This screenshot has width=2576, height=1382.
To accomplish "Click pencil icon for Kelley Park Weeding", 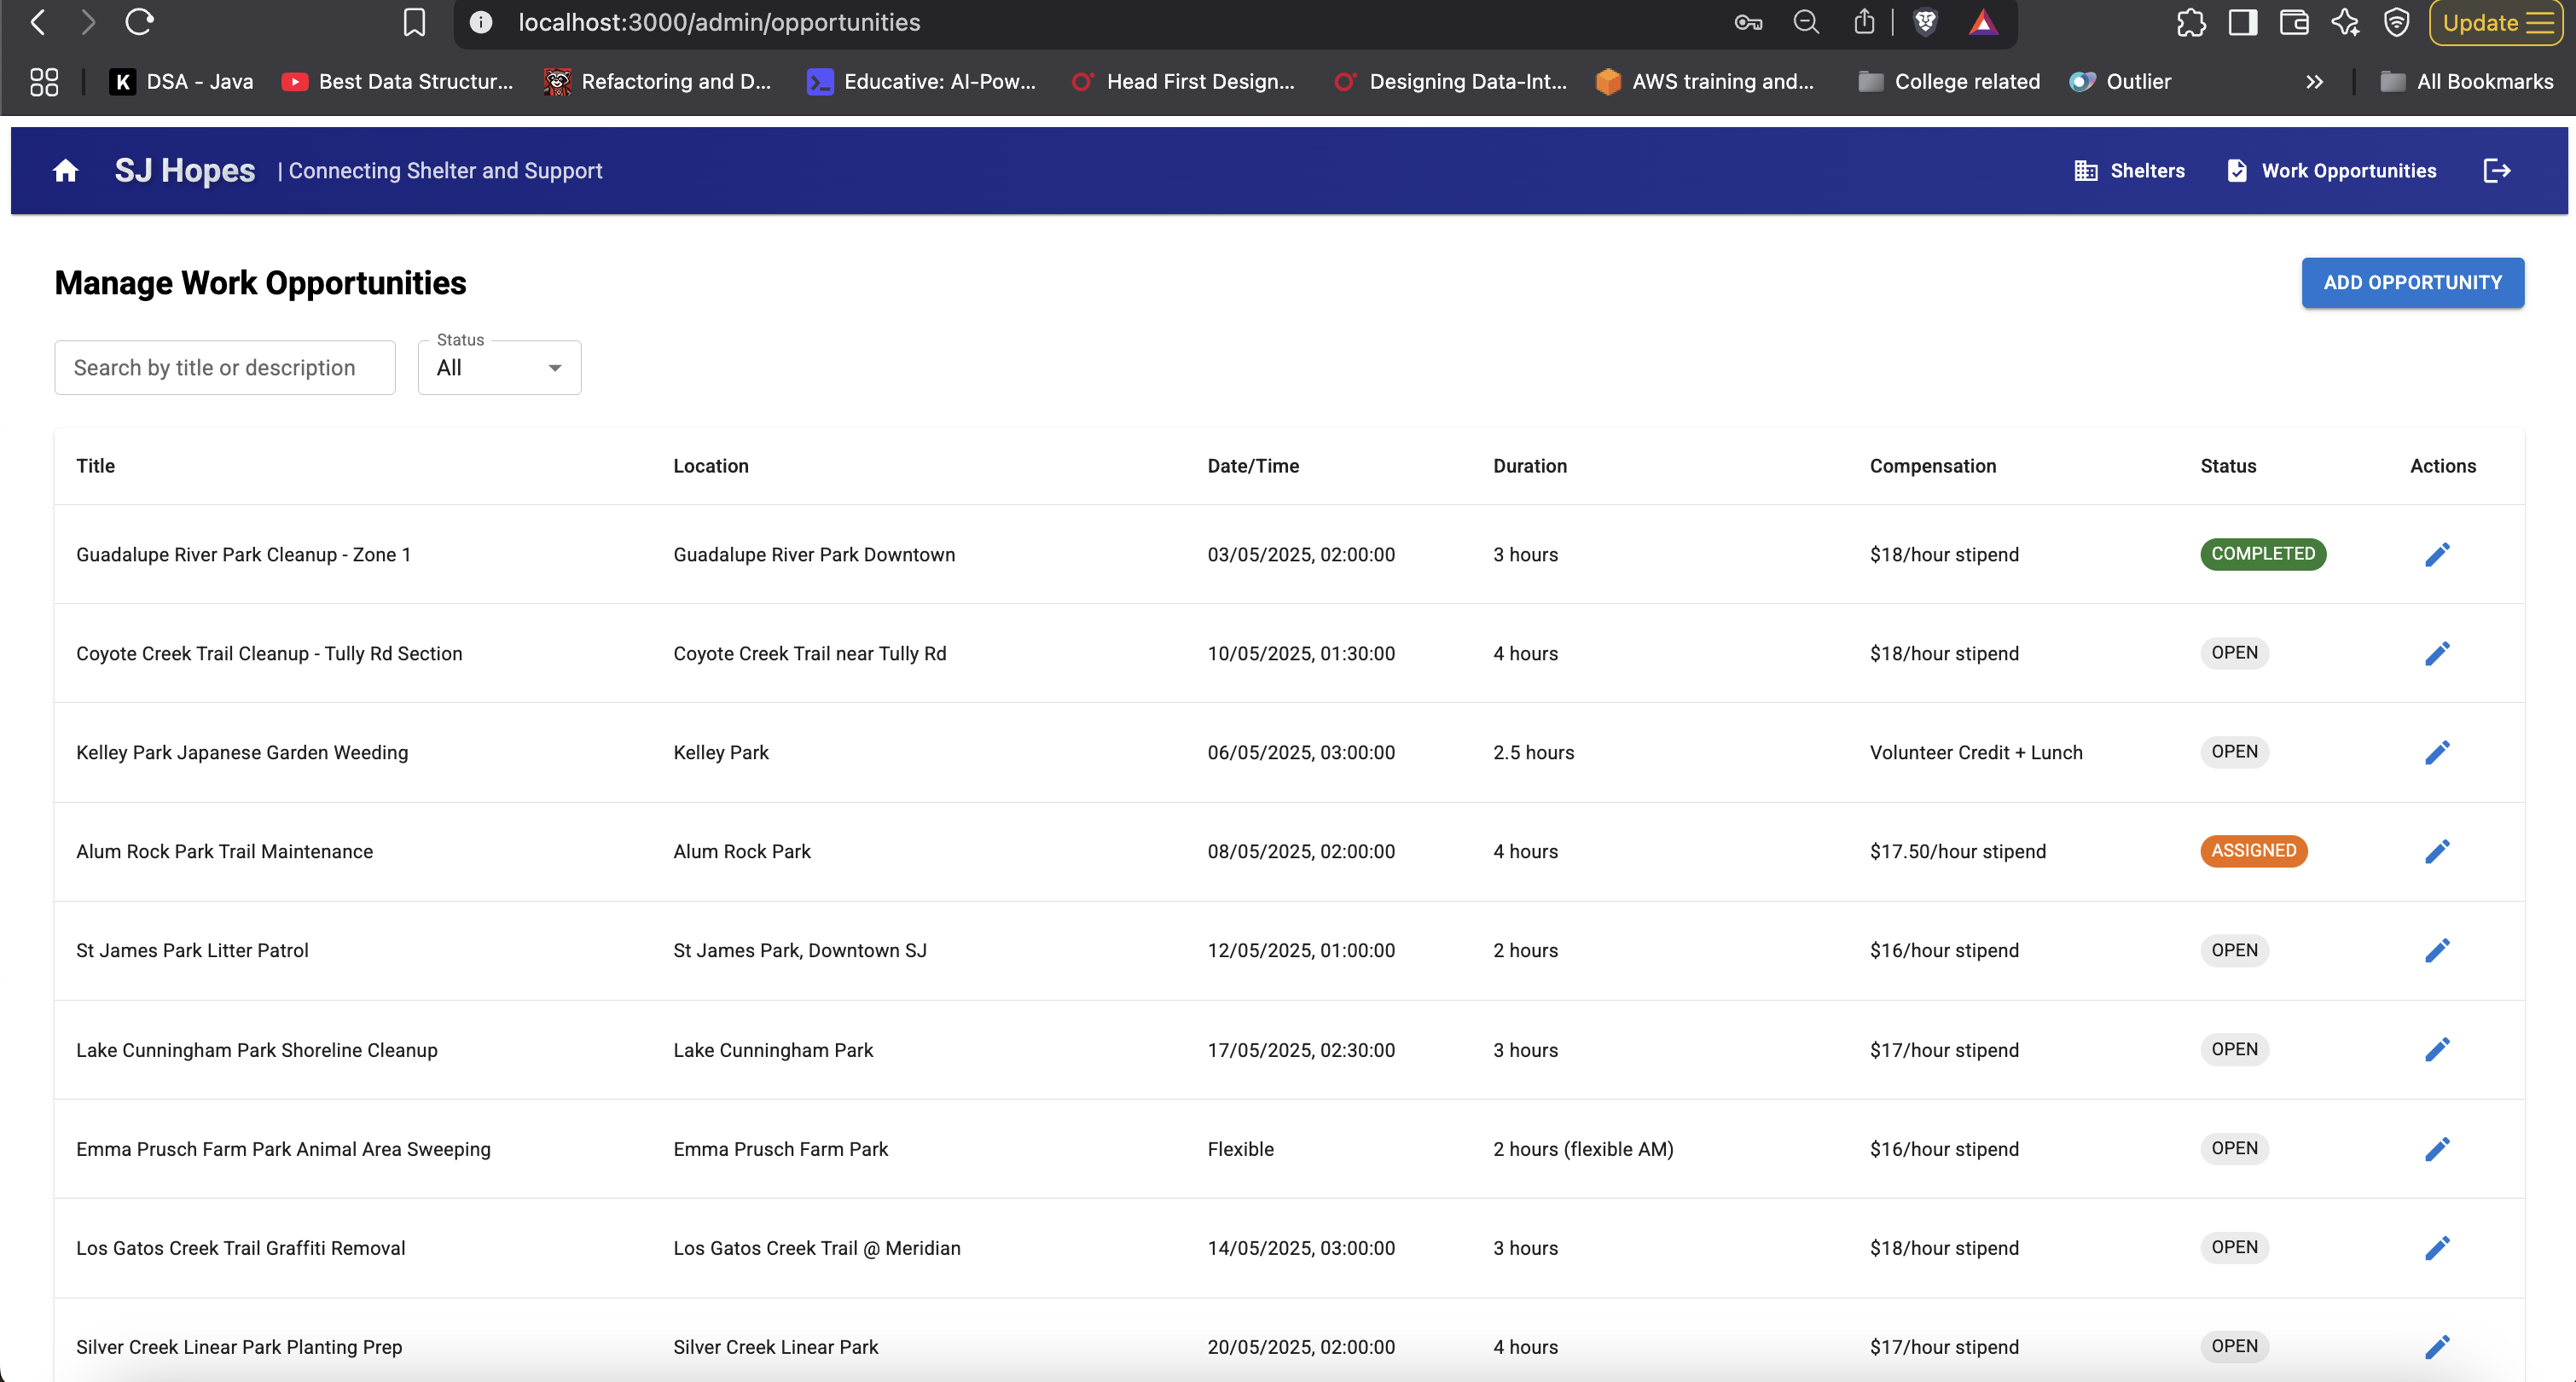I will coord(2437,753).
